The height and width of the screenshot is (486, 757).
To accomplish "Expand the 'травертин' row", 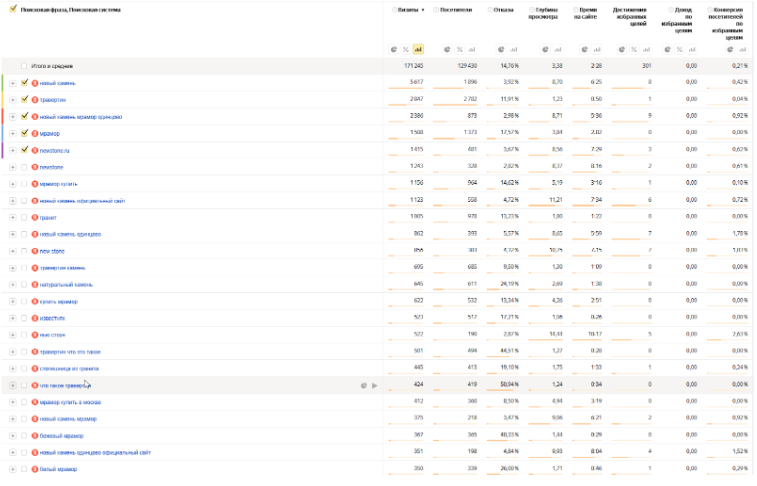I will (x=13, y=100).
